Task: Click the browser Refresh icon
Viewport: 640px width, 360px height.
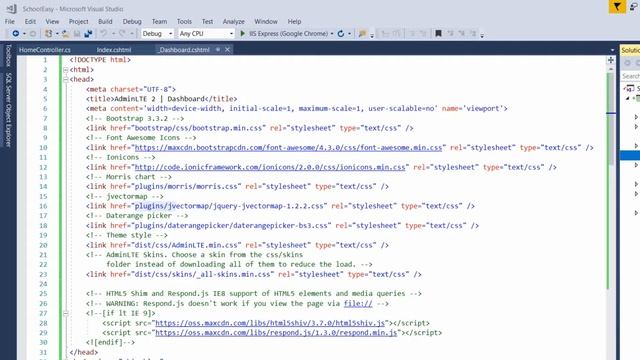Action: click(341, 33)
